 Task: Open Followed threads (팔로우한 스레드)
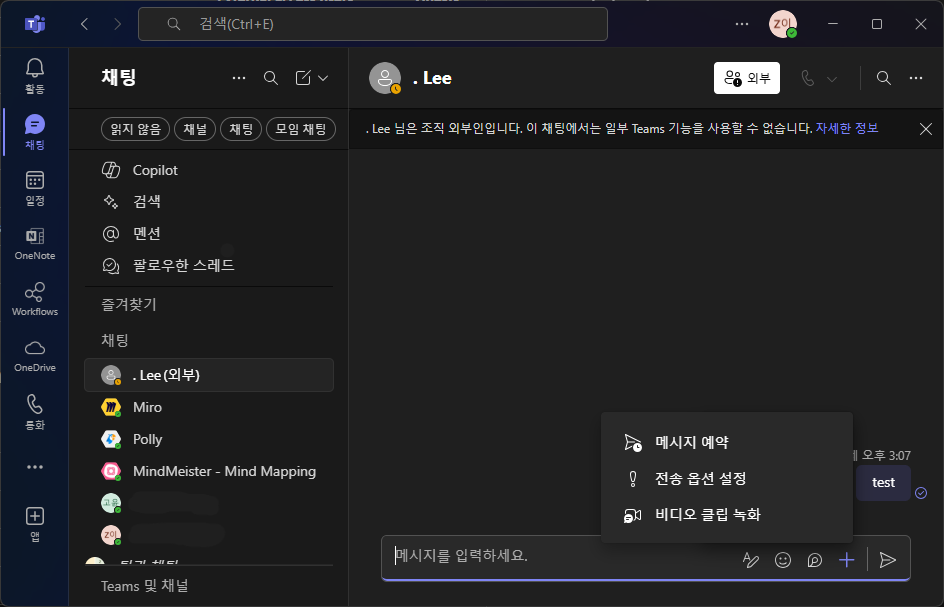click(208, 265)
